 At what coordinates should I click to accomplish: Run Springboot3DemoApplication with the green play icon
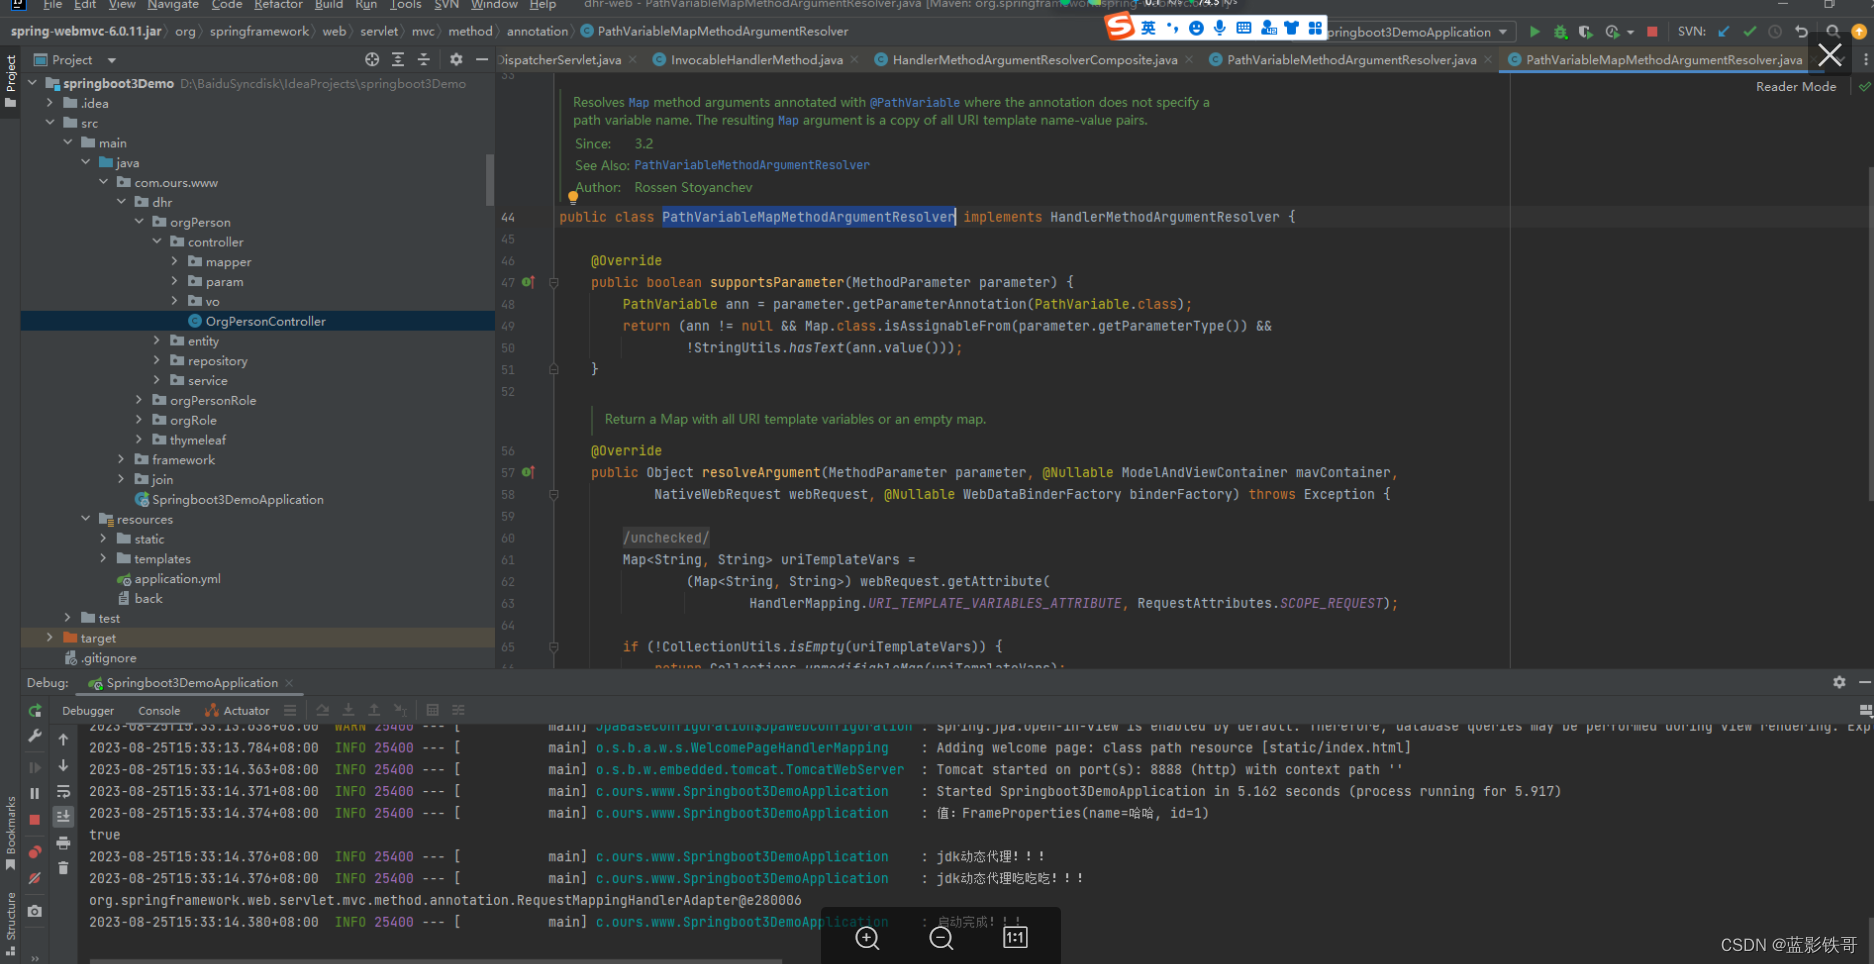click(1535, 32)
